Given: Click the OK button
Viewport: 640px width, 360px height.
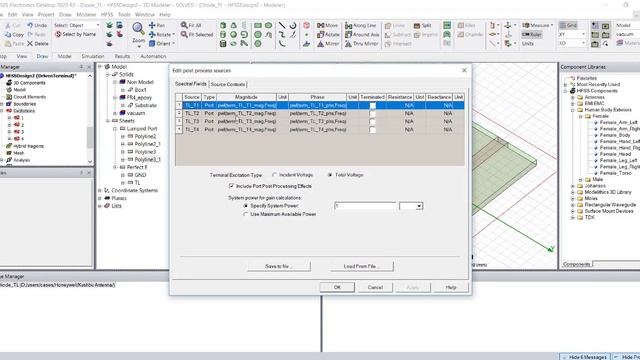Looking at the screenshot, I should coord(337,287).
